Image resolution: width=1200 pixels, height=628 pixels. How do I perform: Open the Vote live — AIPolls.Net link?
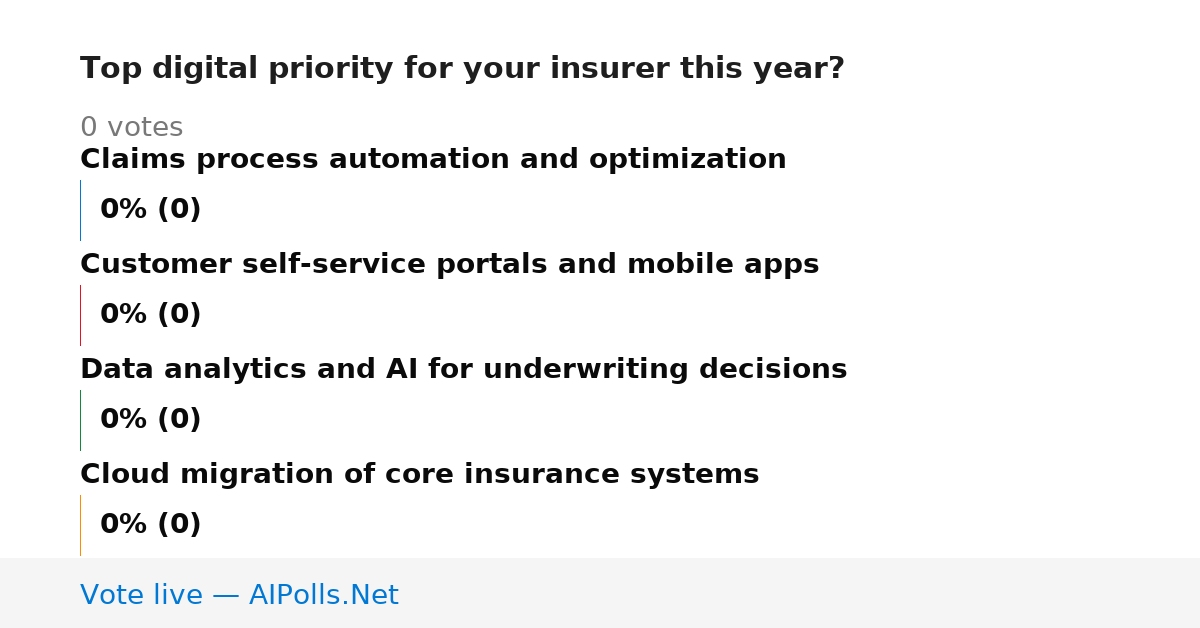pyautogui.click(x=239, y=596)
